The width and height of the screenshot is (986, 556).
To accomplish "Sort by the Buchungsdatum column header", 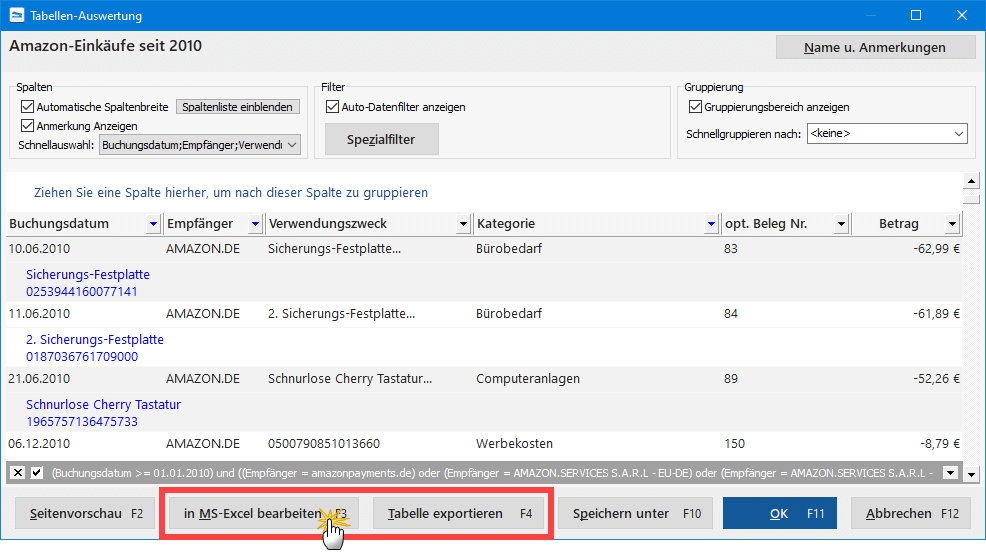I will 59,223.
